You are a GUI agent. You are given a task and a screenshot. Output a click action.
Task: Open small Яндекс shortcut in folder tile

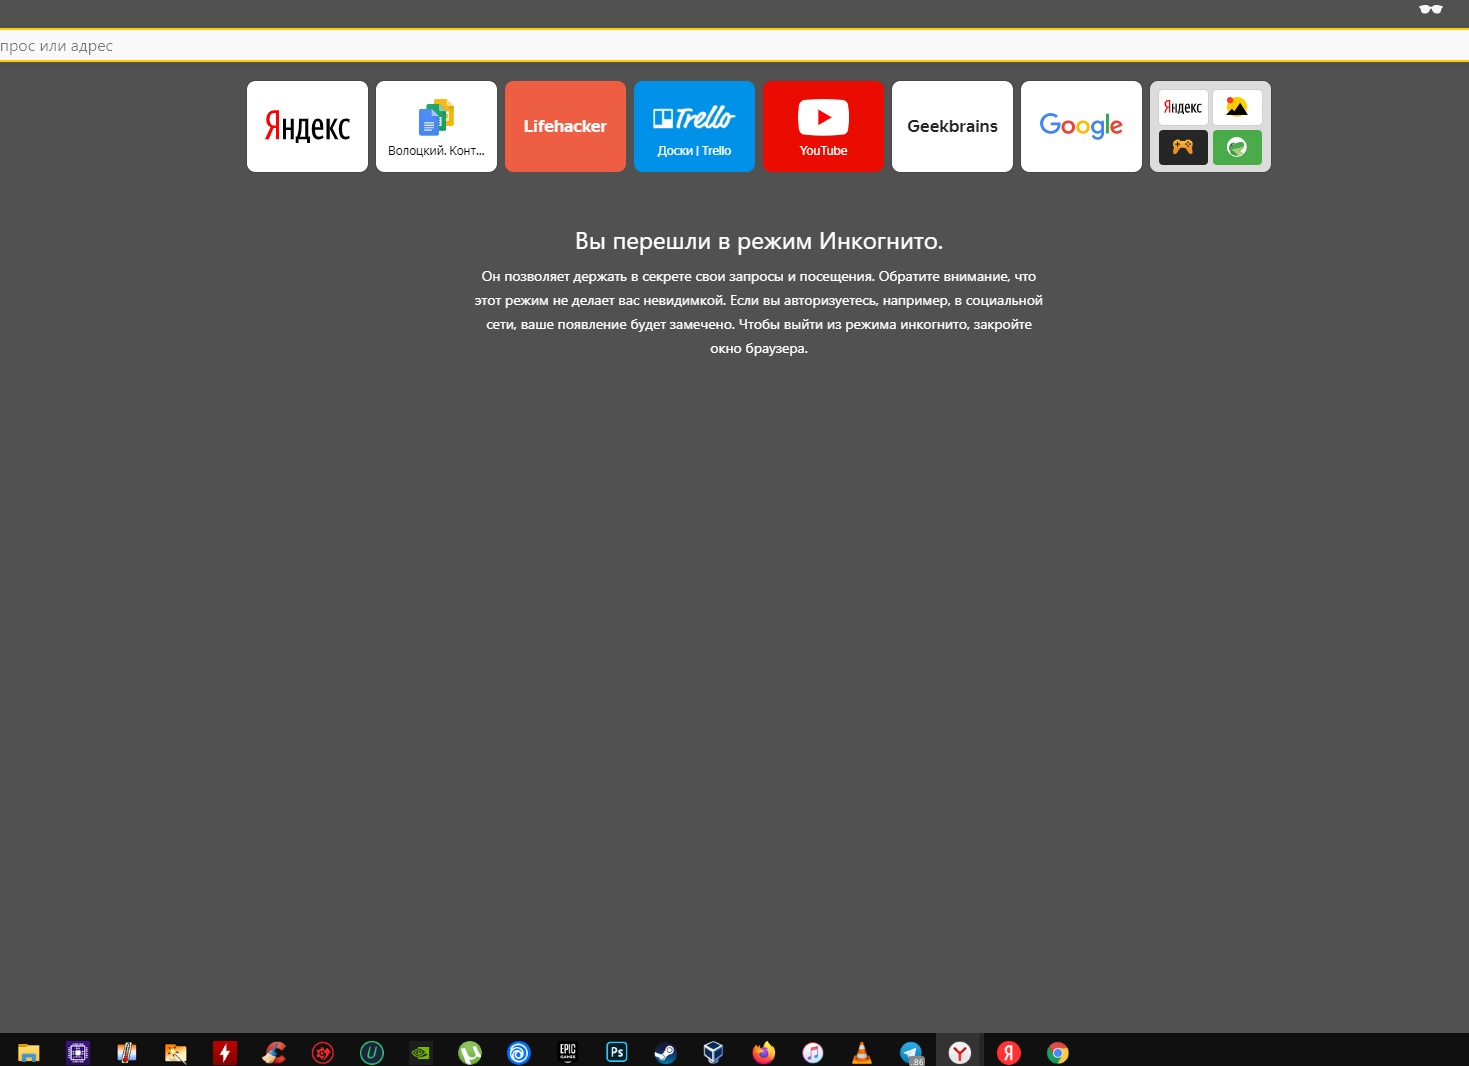[x=1183, y=107]
